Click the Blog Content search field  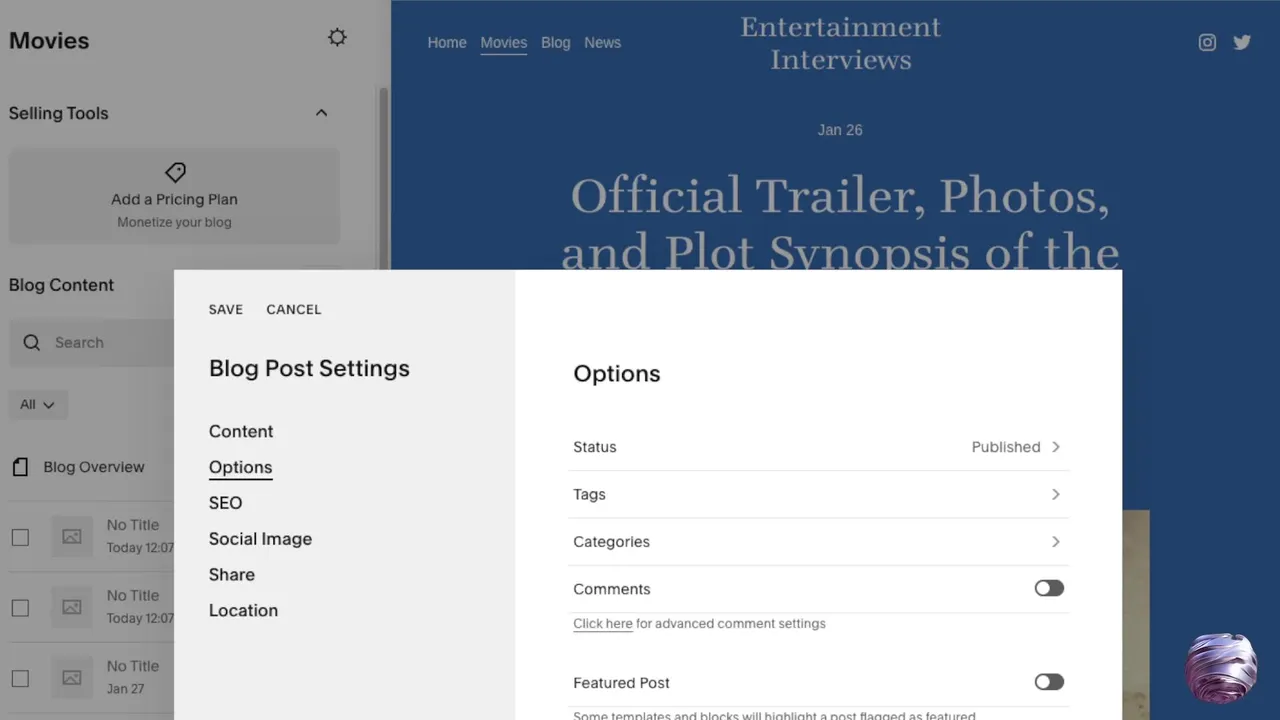pyautogui.click(x=110, y=343)
